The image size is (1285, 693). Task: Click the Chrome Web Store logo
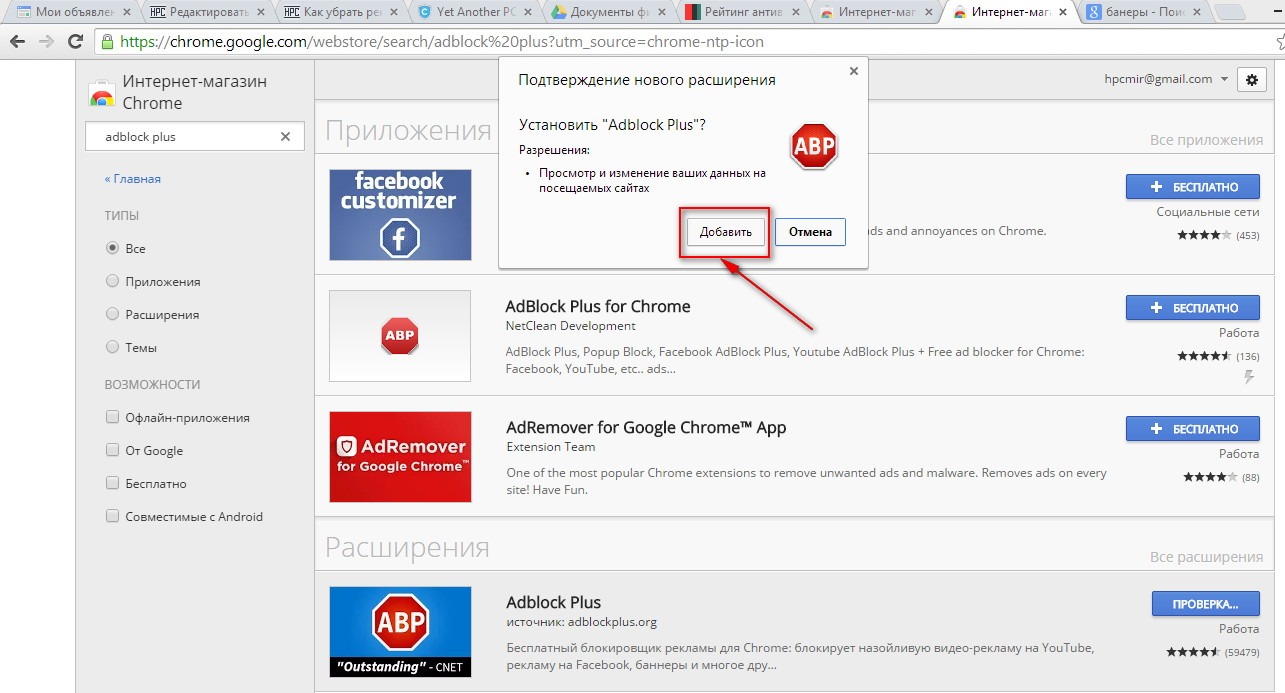click(101, 94)
